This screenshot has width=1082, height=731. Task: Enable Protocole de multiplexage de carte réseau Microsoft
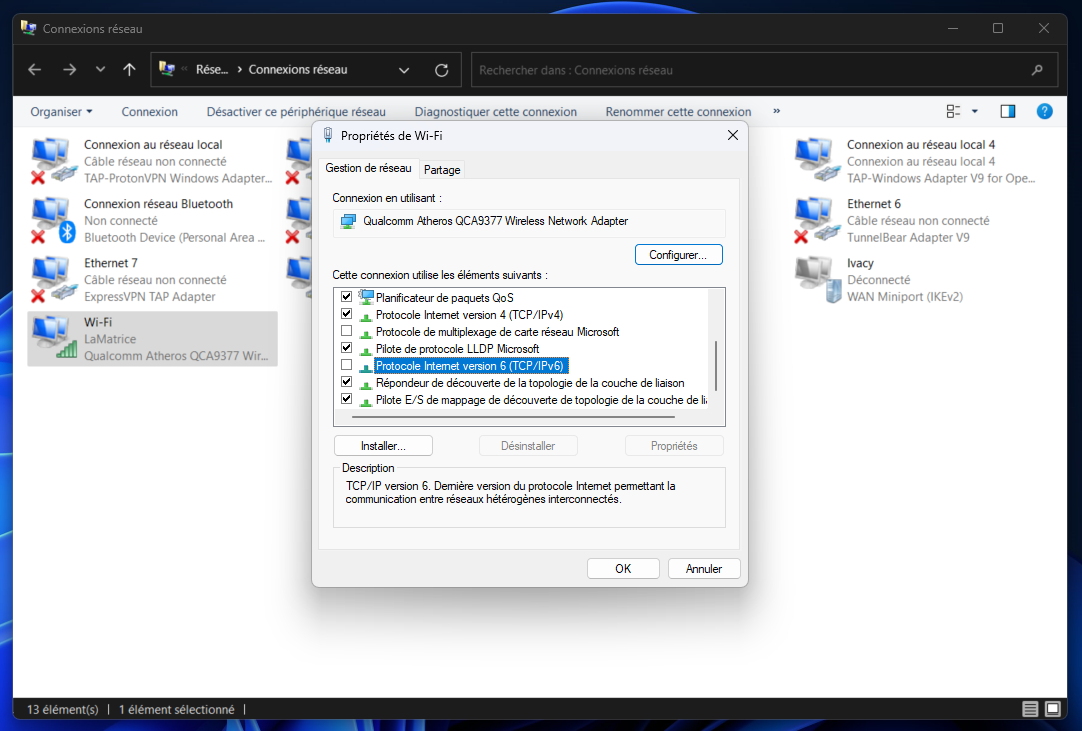pyautogui.click(x=346, y=331)
